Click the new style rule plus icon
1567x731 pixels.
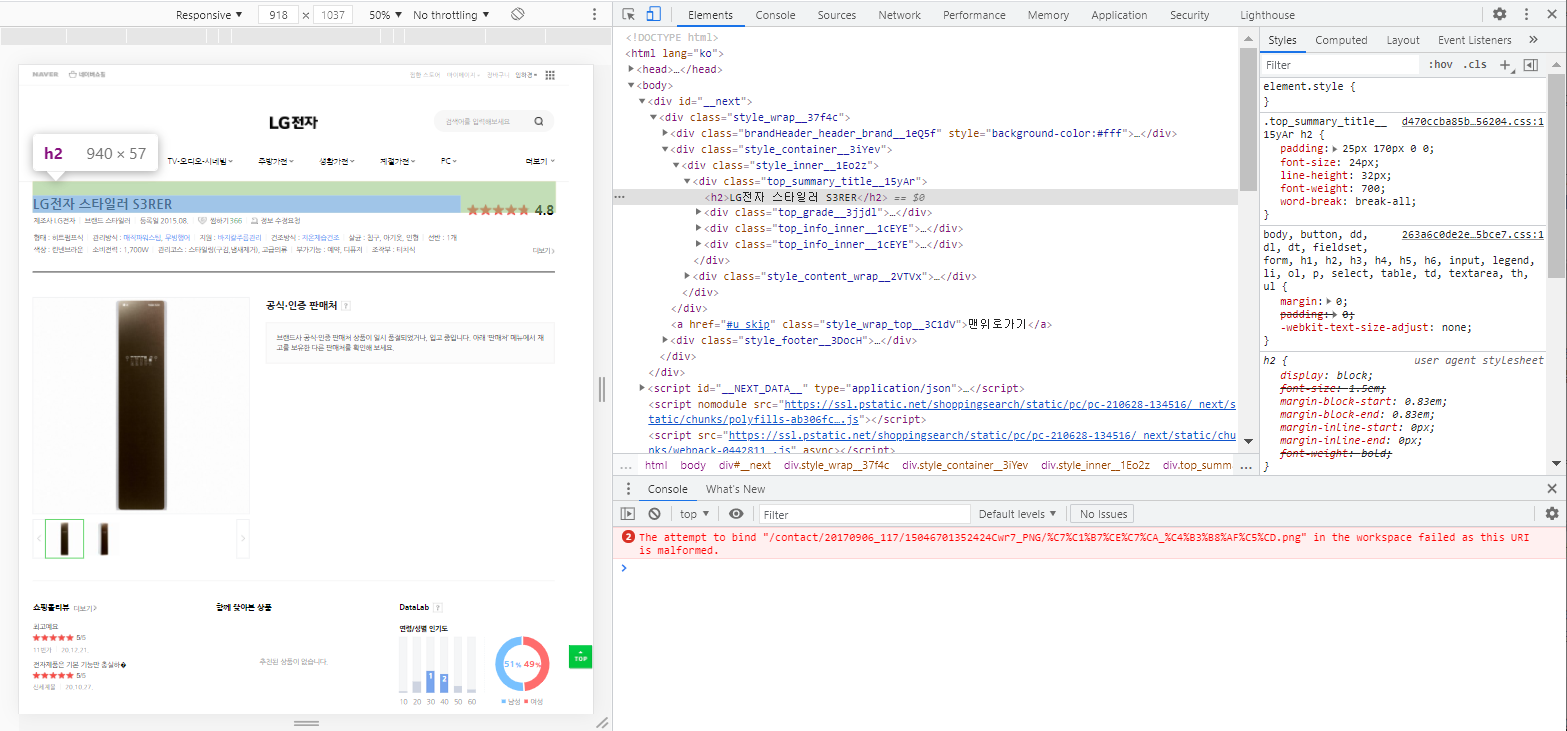pyautogui.click(x=1505, y=65)
